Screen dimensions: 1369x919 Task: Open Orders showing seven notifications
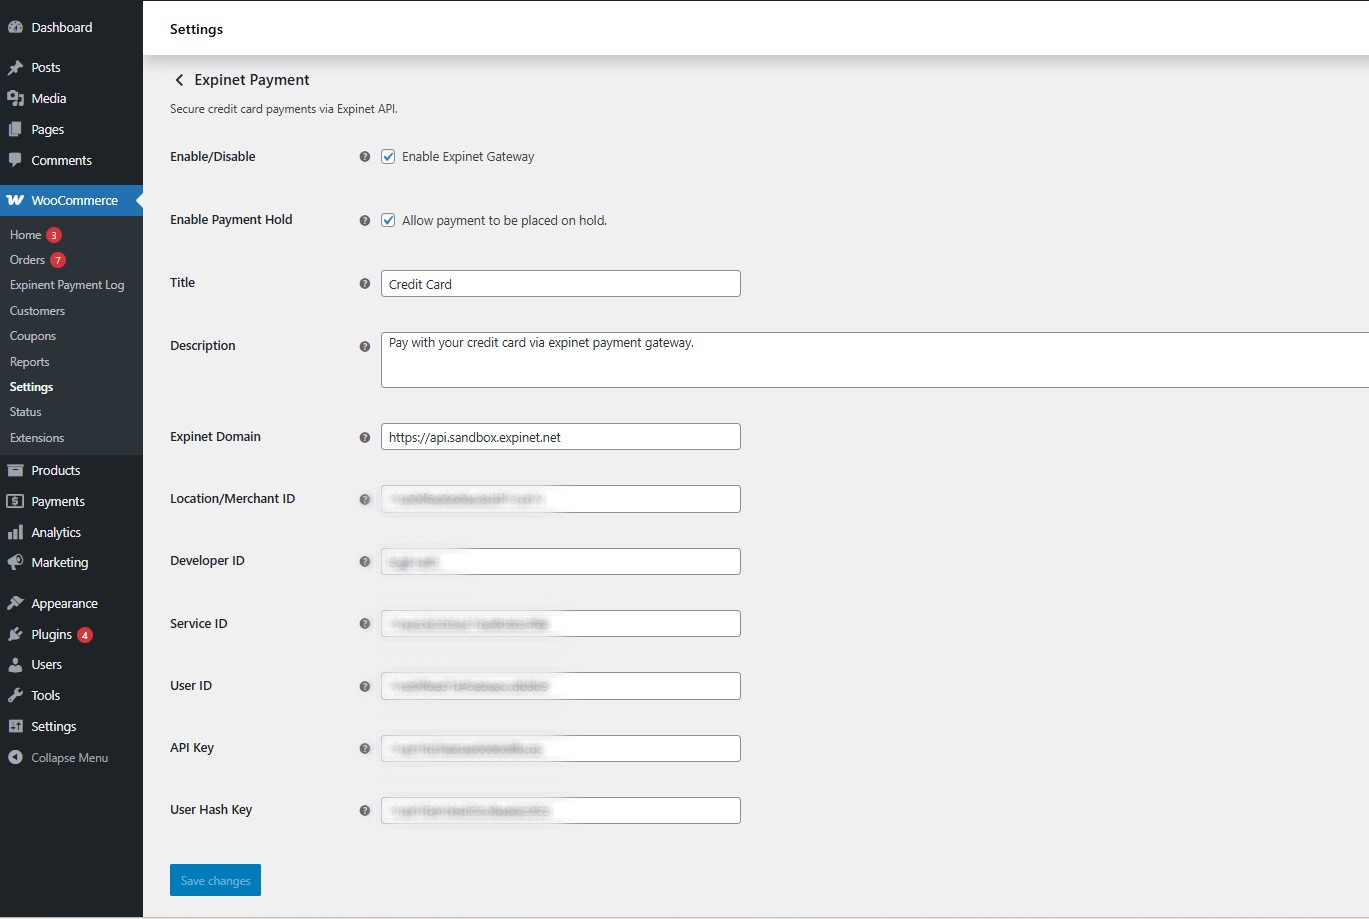pyautogui.click(x=27, y=259)
